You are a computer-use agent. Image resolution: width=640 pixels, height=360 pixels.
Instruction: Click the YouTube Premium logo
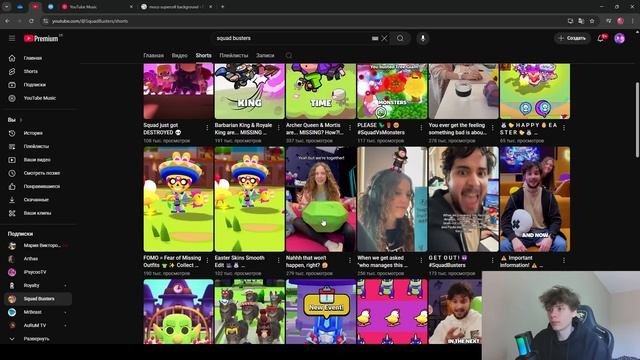(x=41, y=38)
